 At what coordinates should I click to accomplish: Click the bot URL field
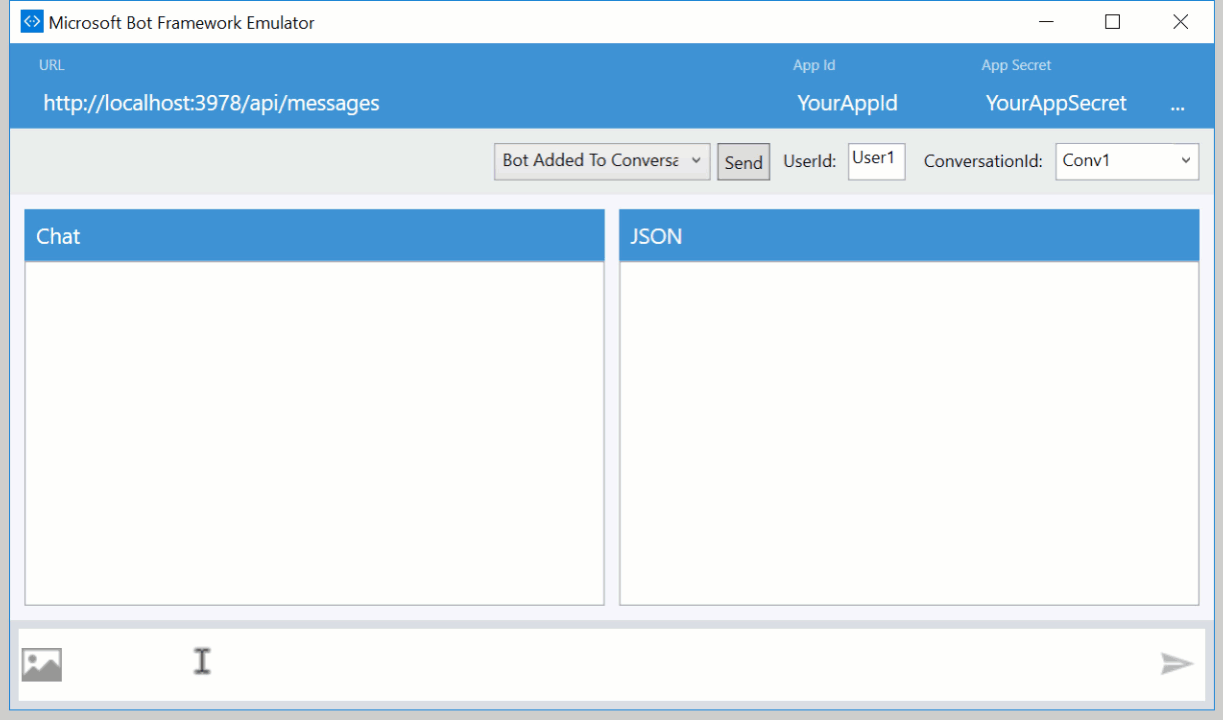(212, 102)
